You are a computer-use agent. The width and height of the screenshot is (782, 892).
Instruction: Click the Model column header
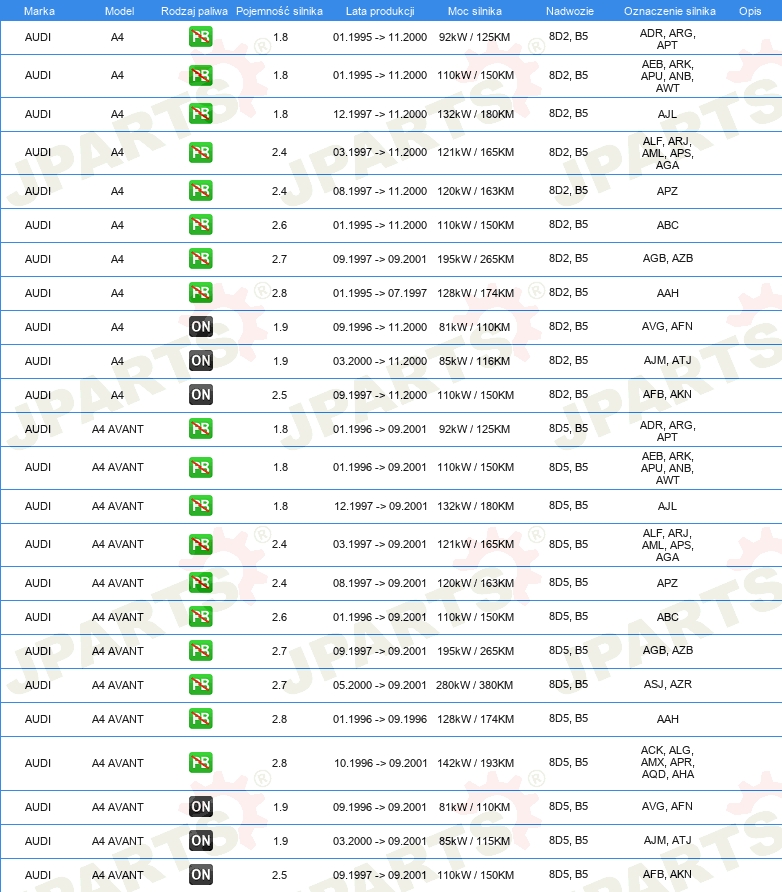(x=119, y=11)
